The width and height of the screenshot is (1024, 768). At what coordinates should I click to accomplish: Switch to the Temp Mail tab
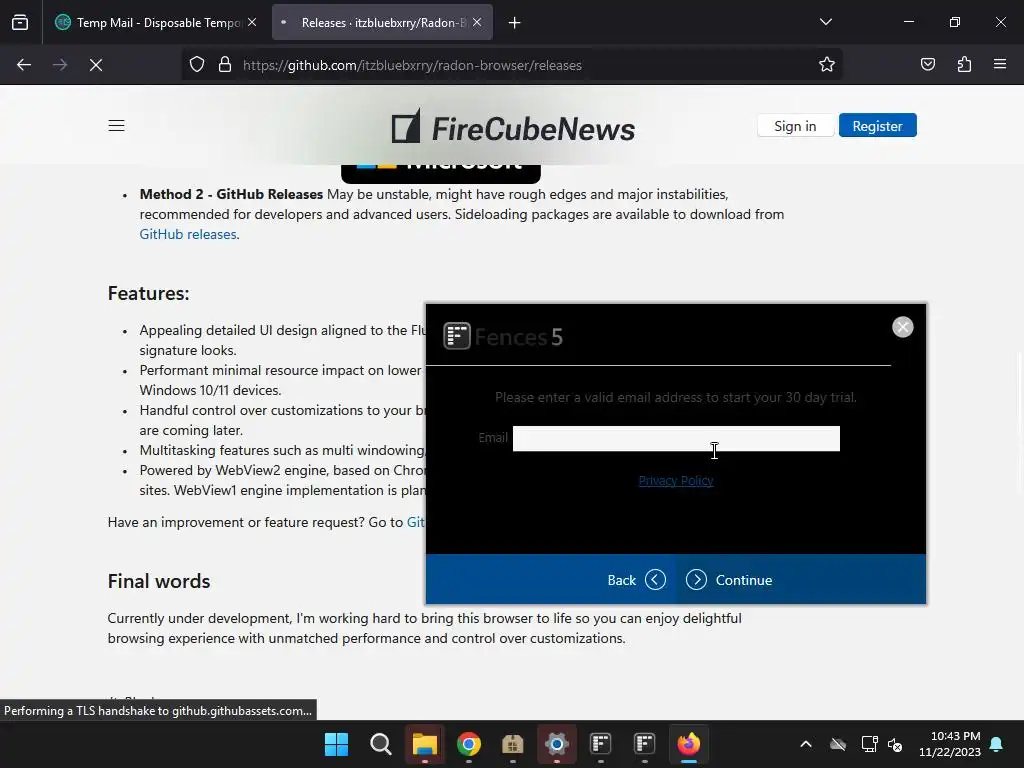(155, 22)
